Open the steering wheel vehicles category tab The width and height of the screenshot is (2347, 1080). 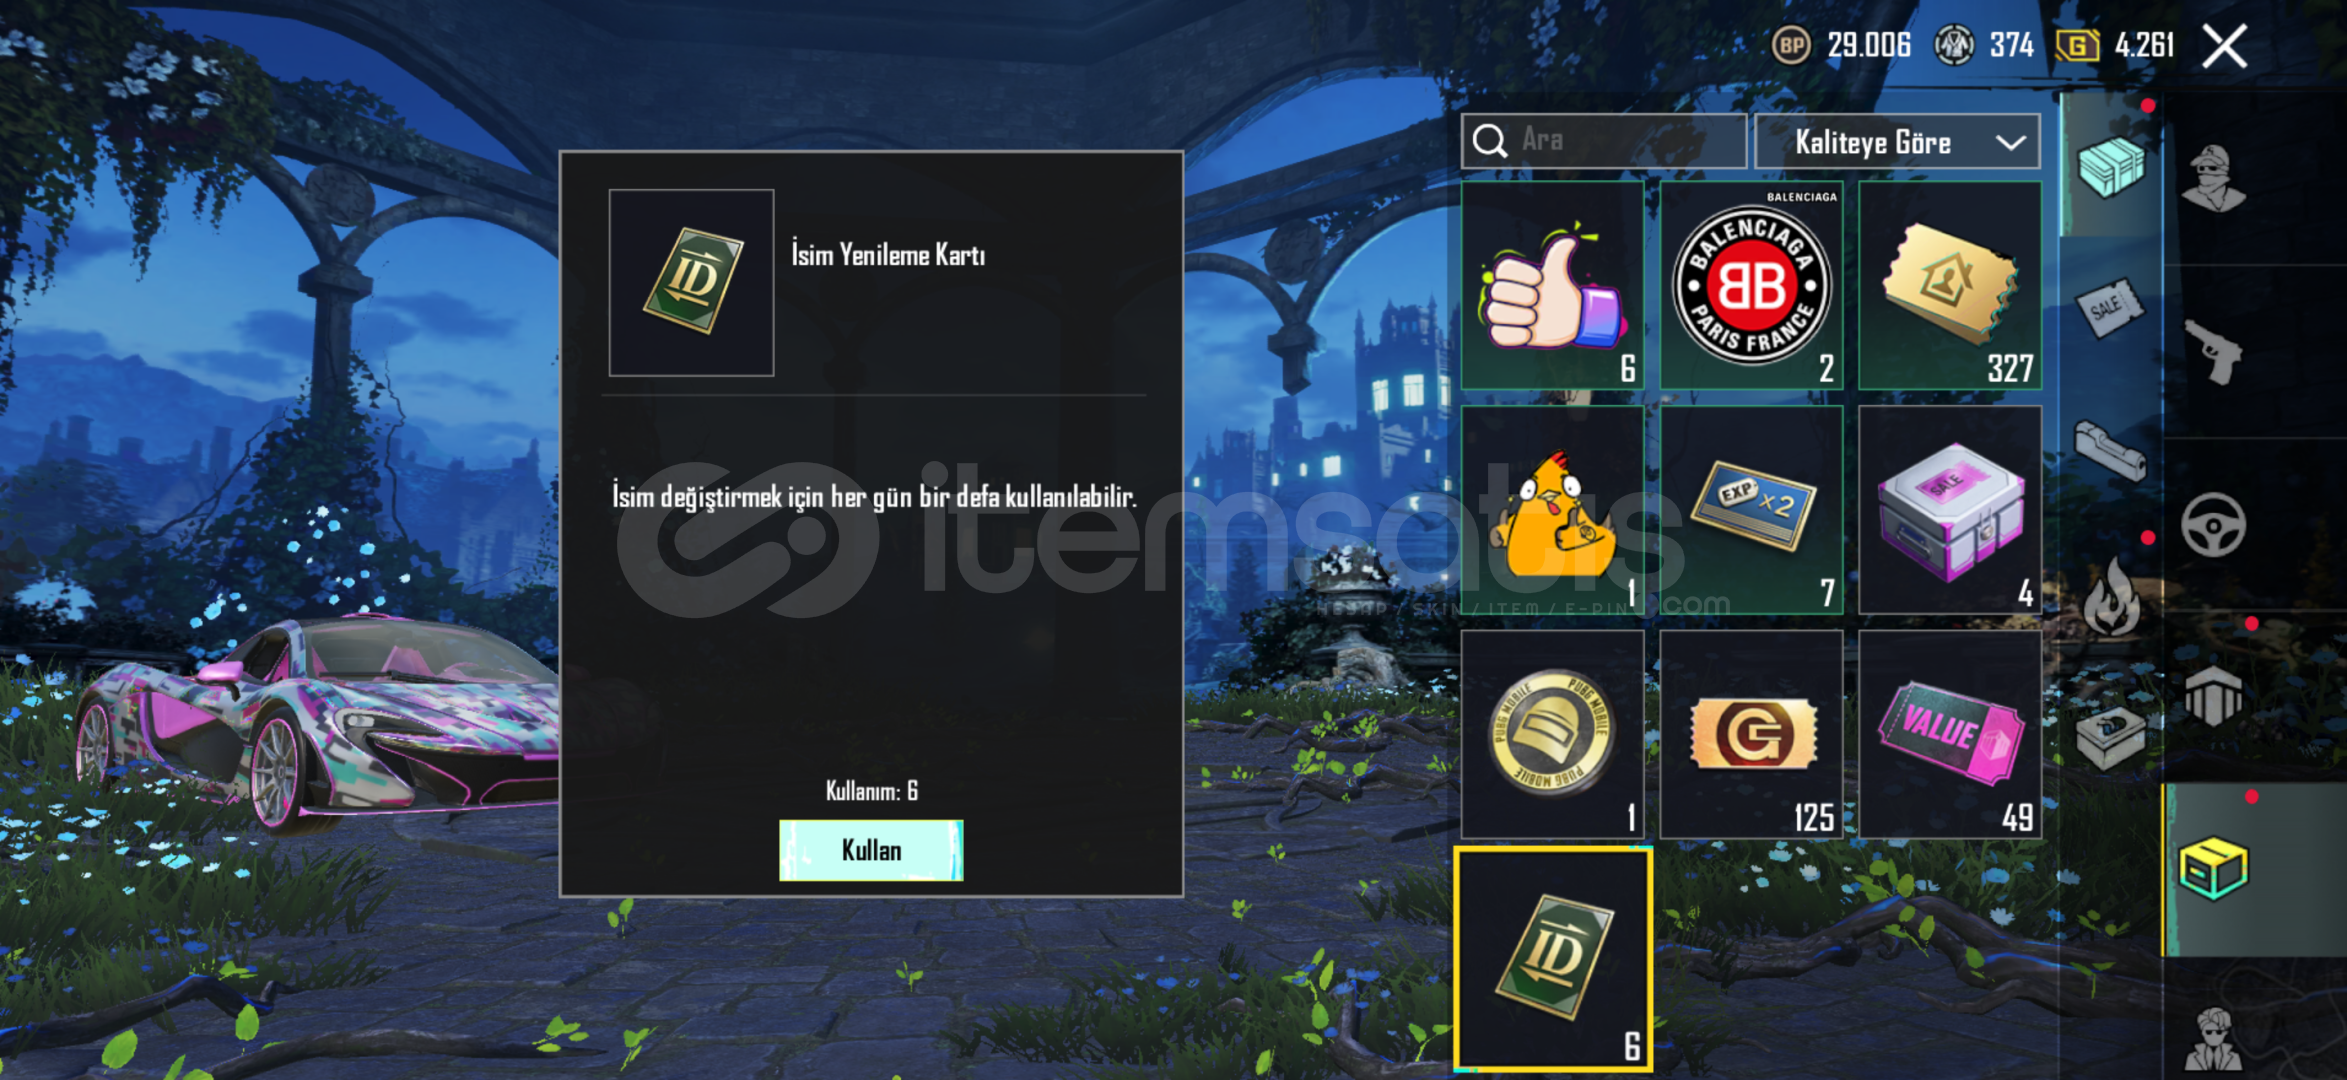click(2213, 525)
